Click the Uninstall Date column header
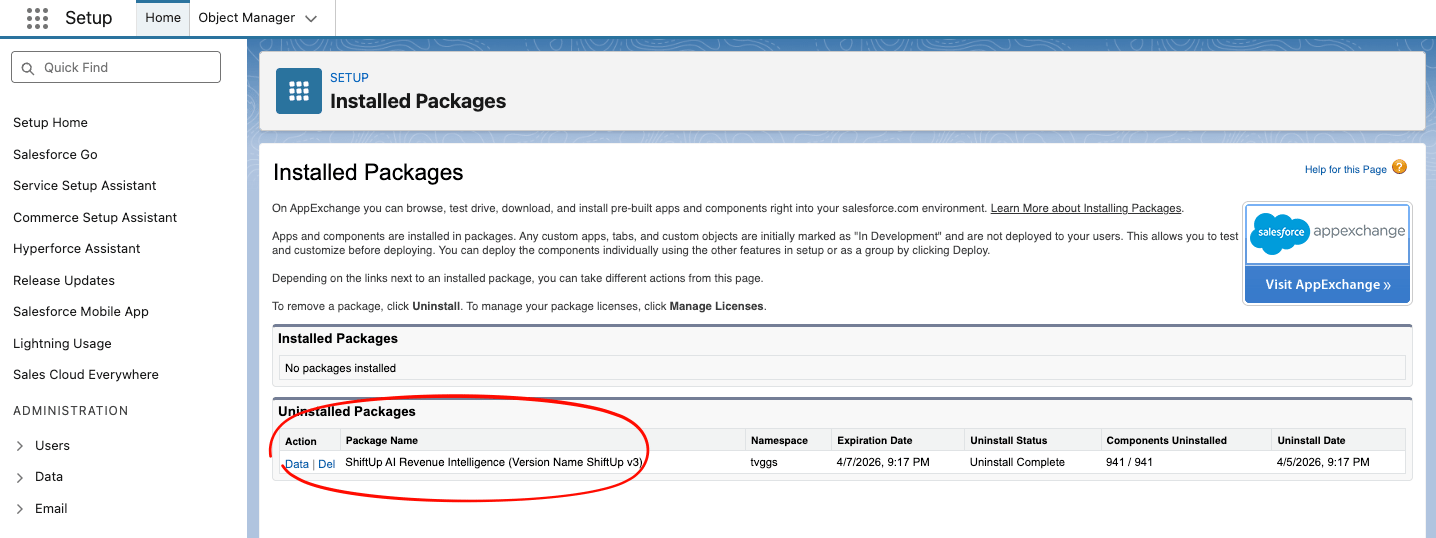Screen dimensions: 1436x538 pyautogui.click(x=1311, y=440)
